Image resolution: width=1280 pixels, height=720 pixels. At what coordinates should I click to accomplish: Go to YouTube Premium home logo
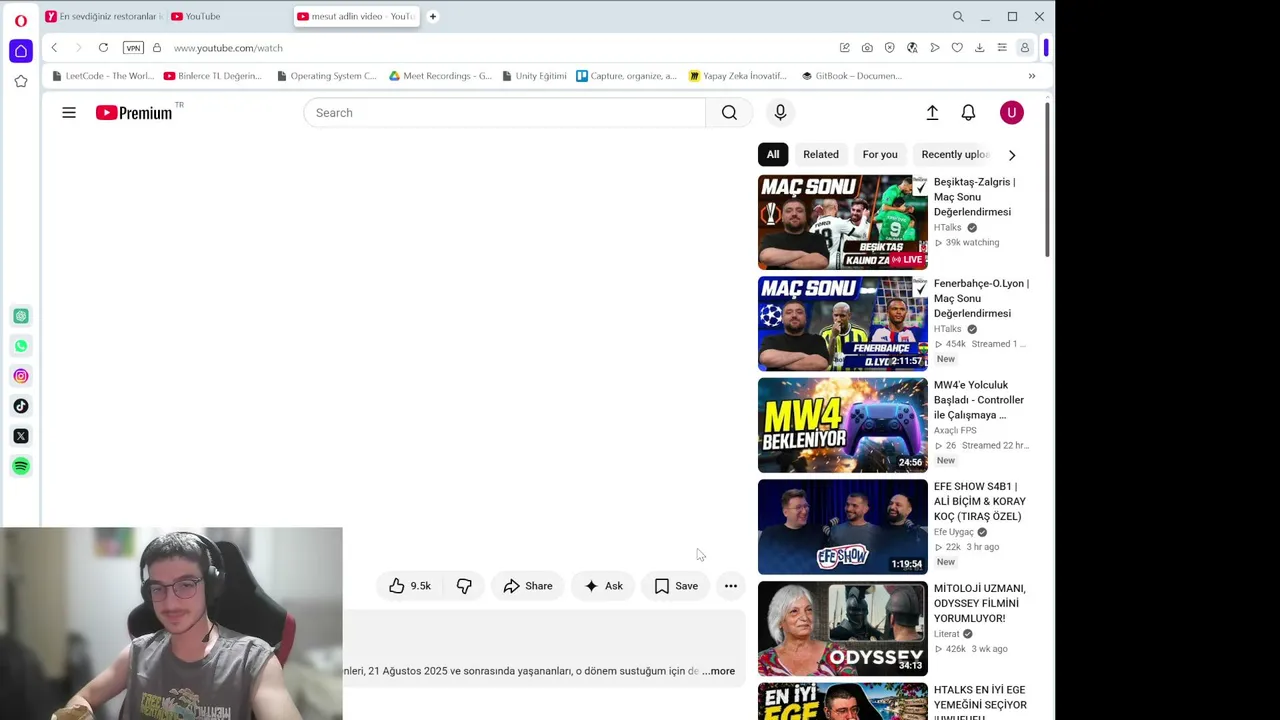tap(135, 113)
